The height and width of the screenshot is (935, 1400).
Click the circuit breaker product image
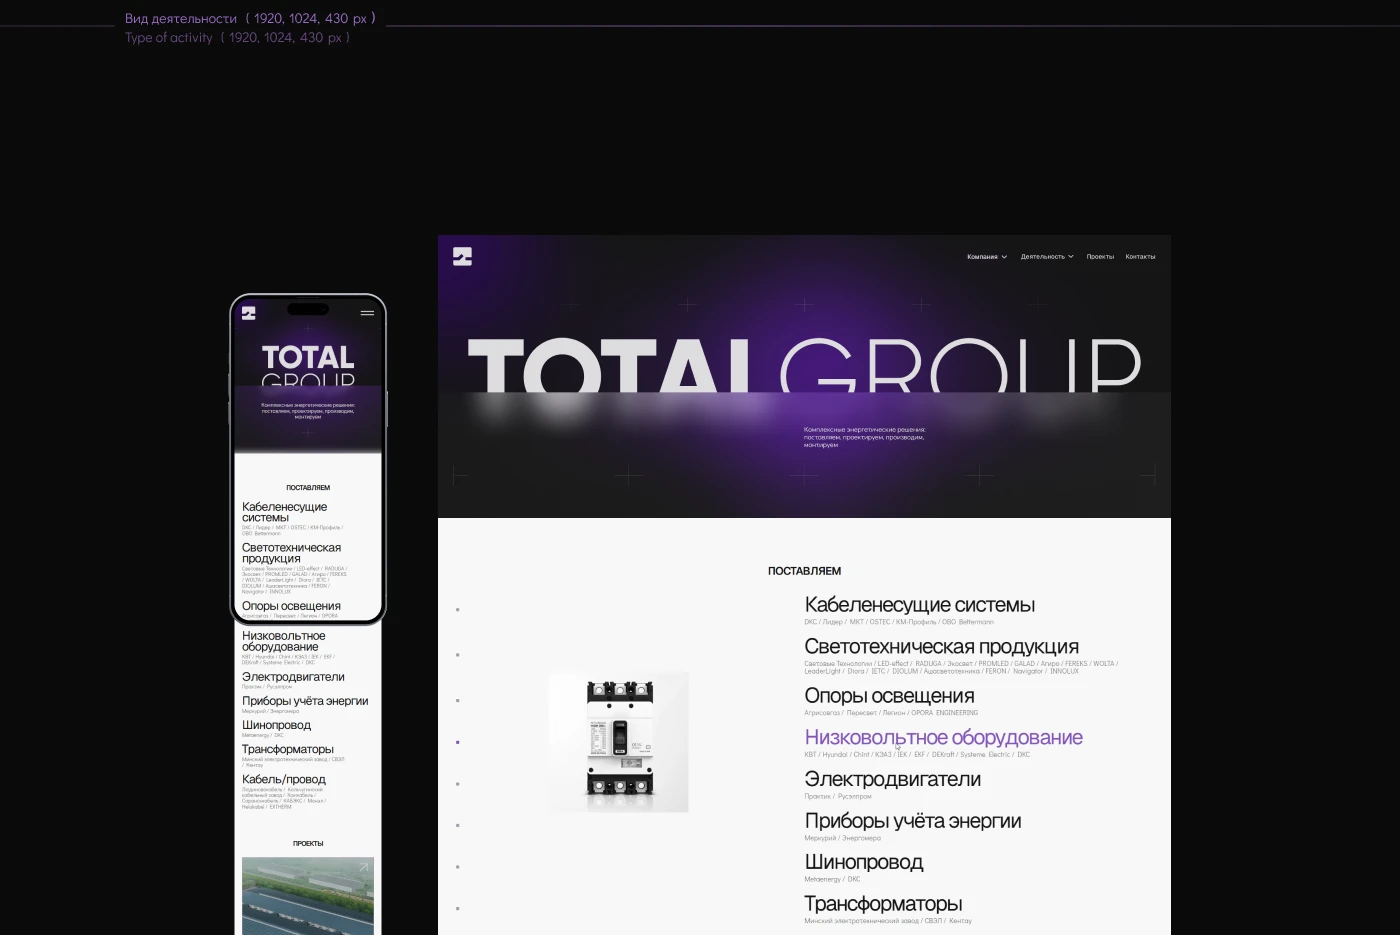(x=619, y=741)
